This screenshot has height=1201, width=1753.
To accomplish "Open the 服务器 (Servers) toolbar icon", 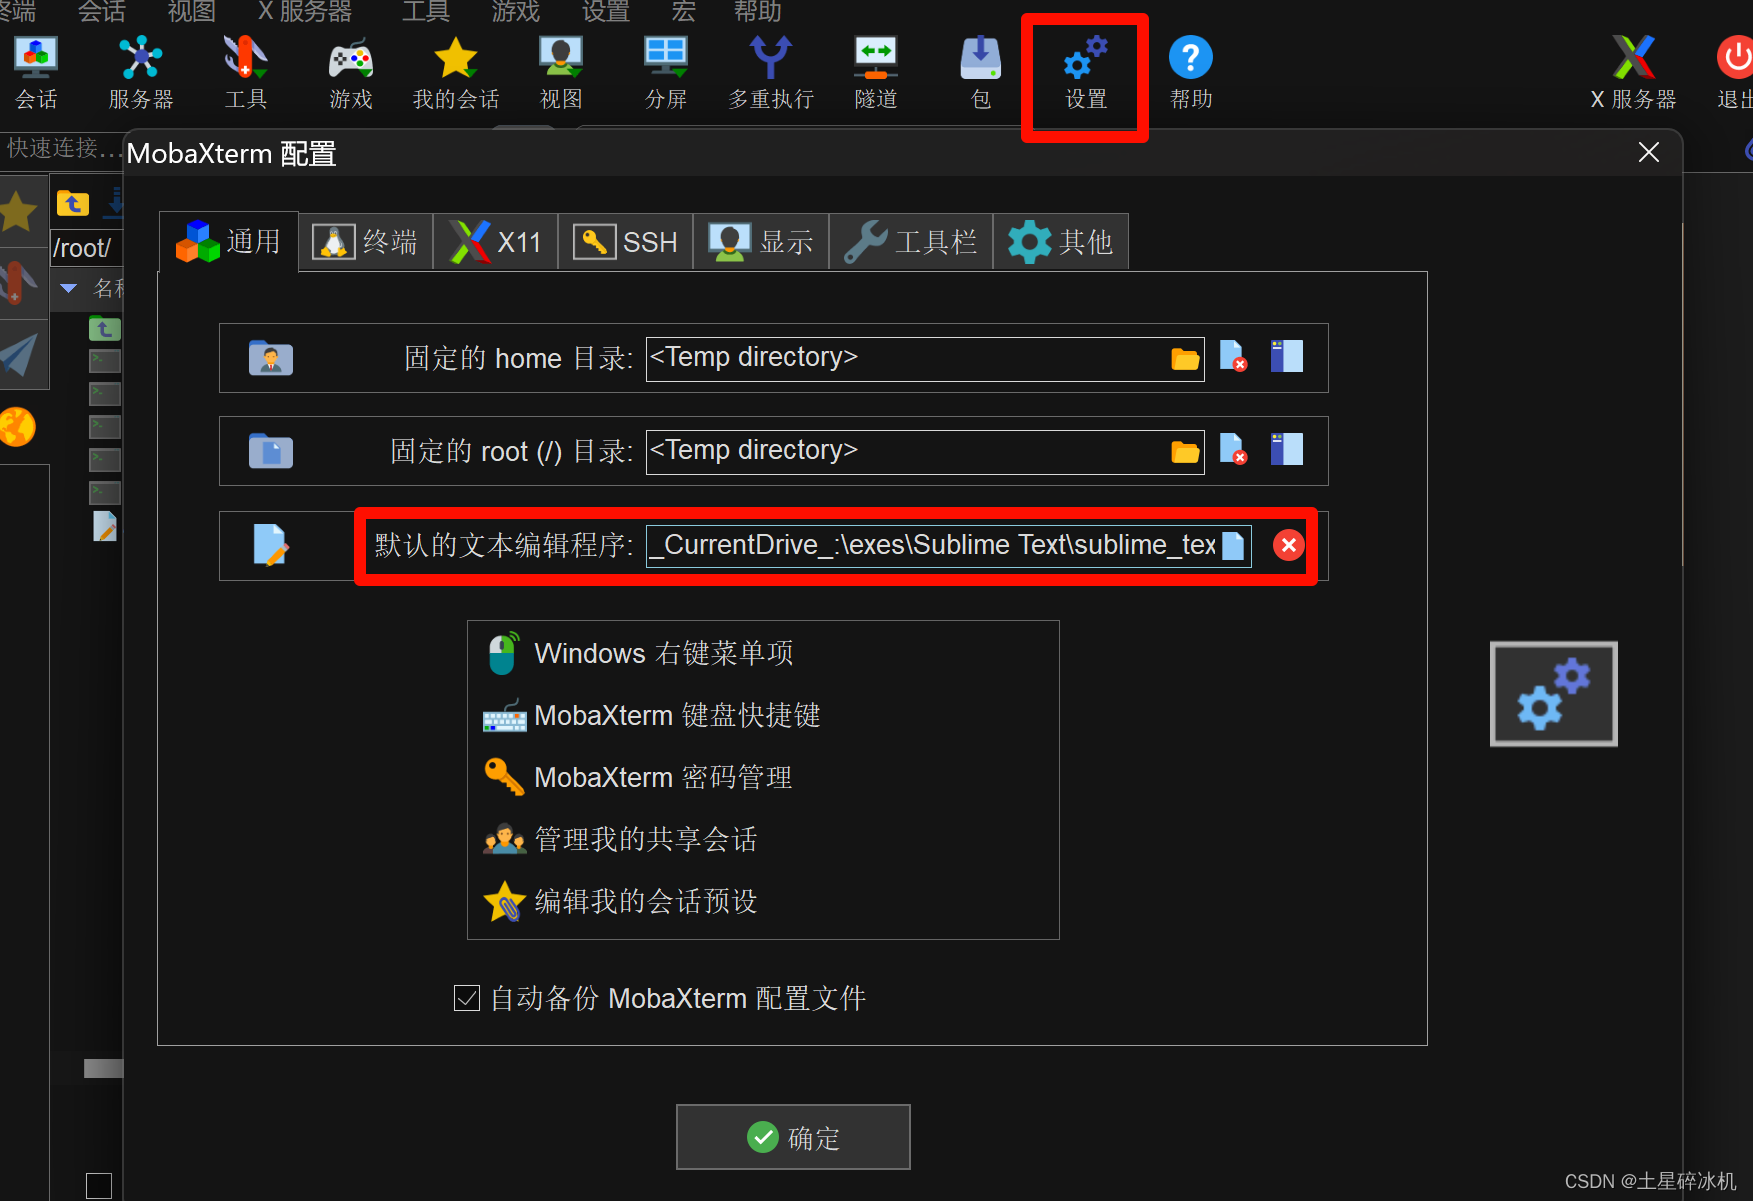I will pyautogui.click(x=141, y=72).
